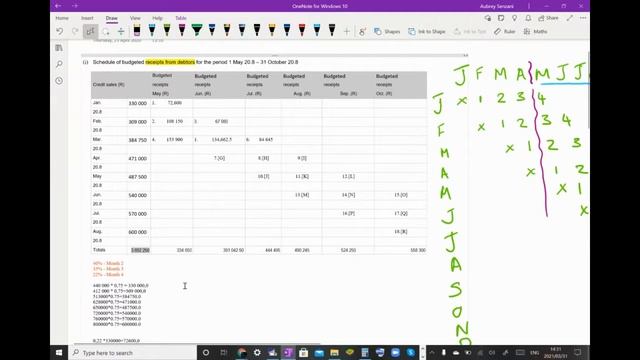Add a new pen with plus button
The image size is (640, 360).
point(347,31)
